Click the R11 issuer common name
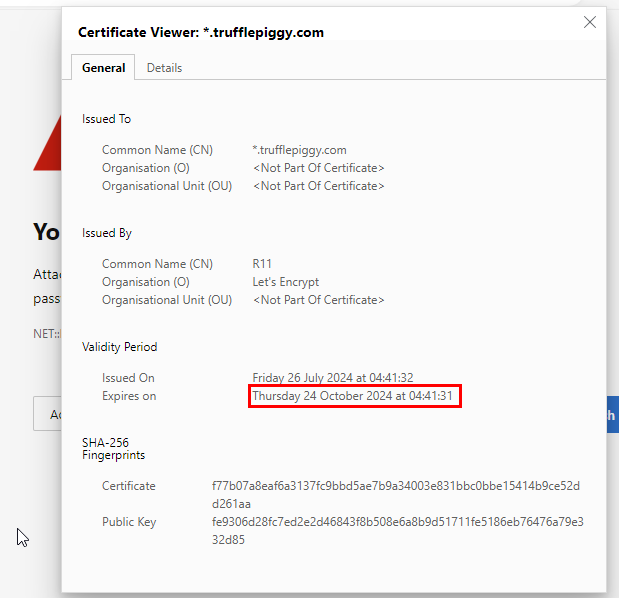 (262, 264)
